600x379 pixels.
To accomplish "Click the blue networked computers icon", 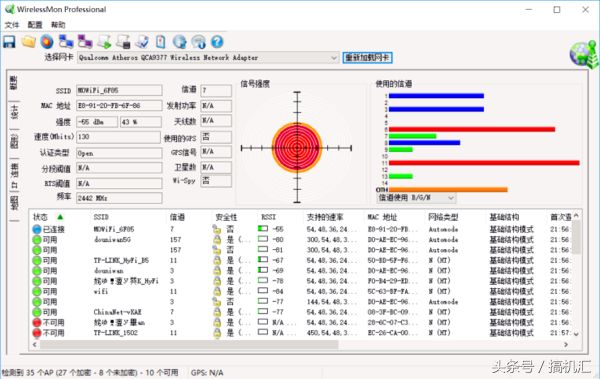I will point(66,41).
